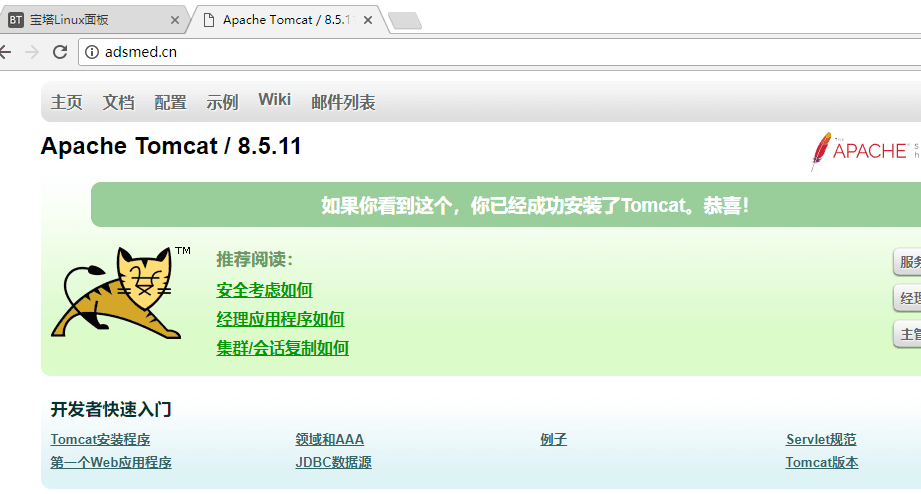This screenshot has width=921, height=494.
Task: Open a new tab with the new-tab button
Action: coord(405,21)
